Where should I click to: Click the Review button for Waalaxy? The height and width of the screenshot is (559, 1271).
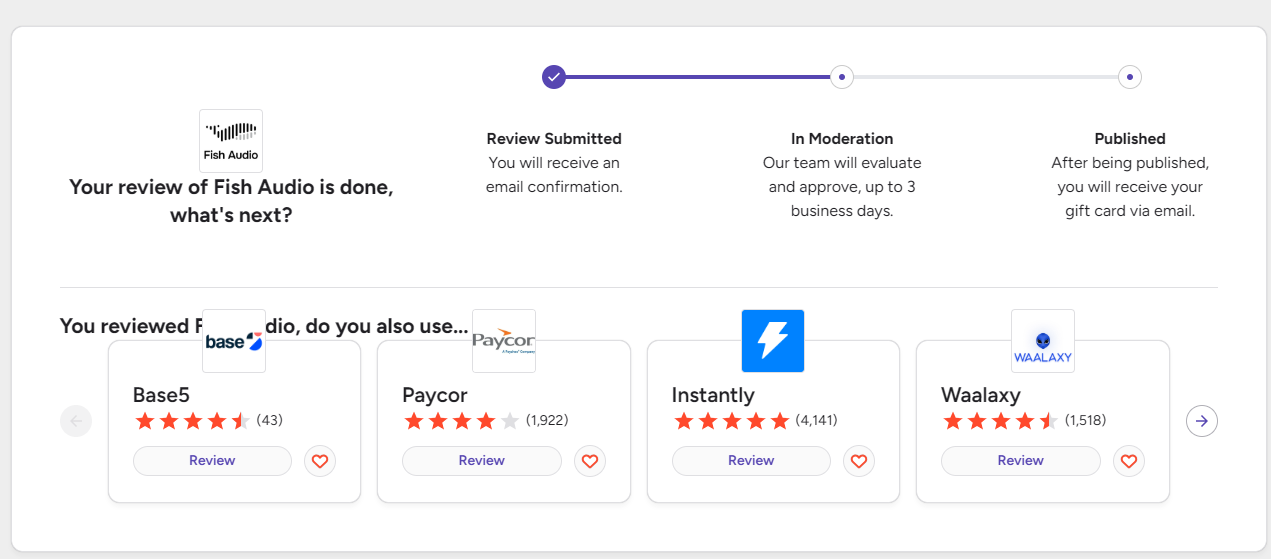tap(1021, 461)
